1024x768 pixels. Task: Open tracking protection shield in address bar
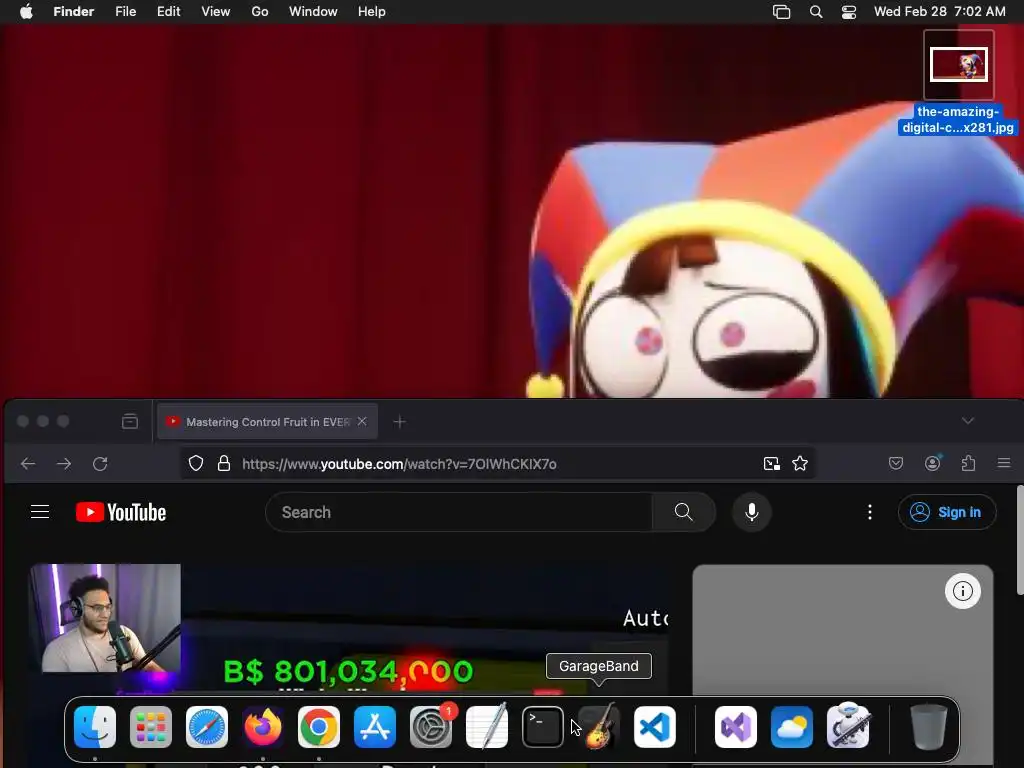[x=196, y=464]
